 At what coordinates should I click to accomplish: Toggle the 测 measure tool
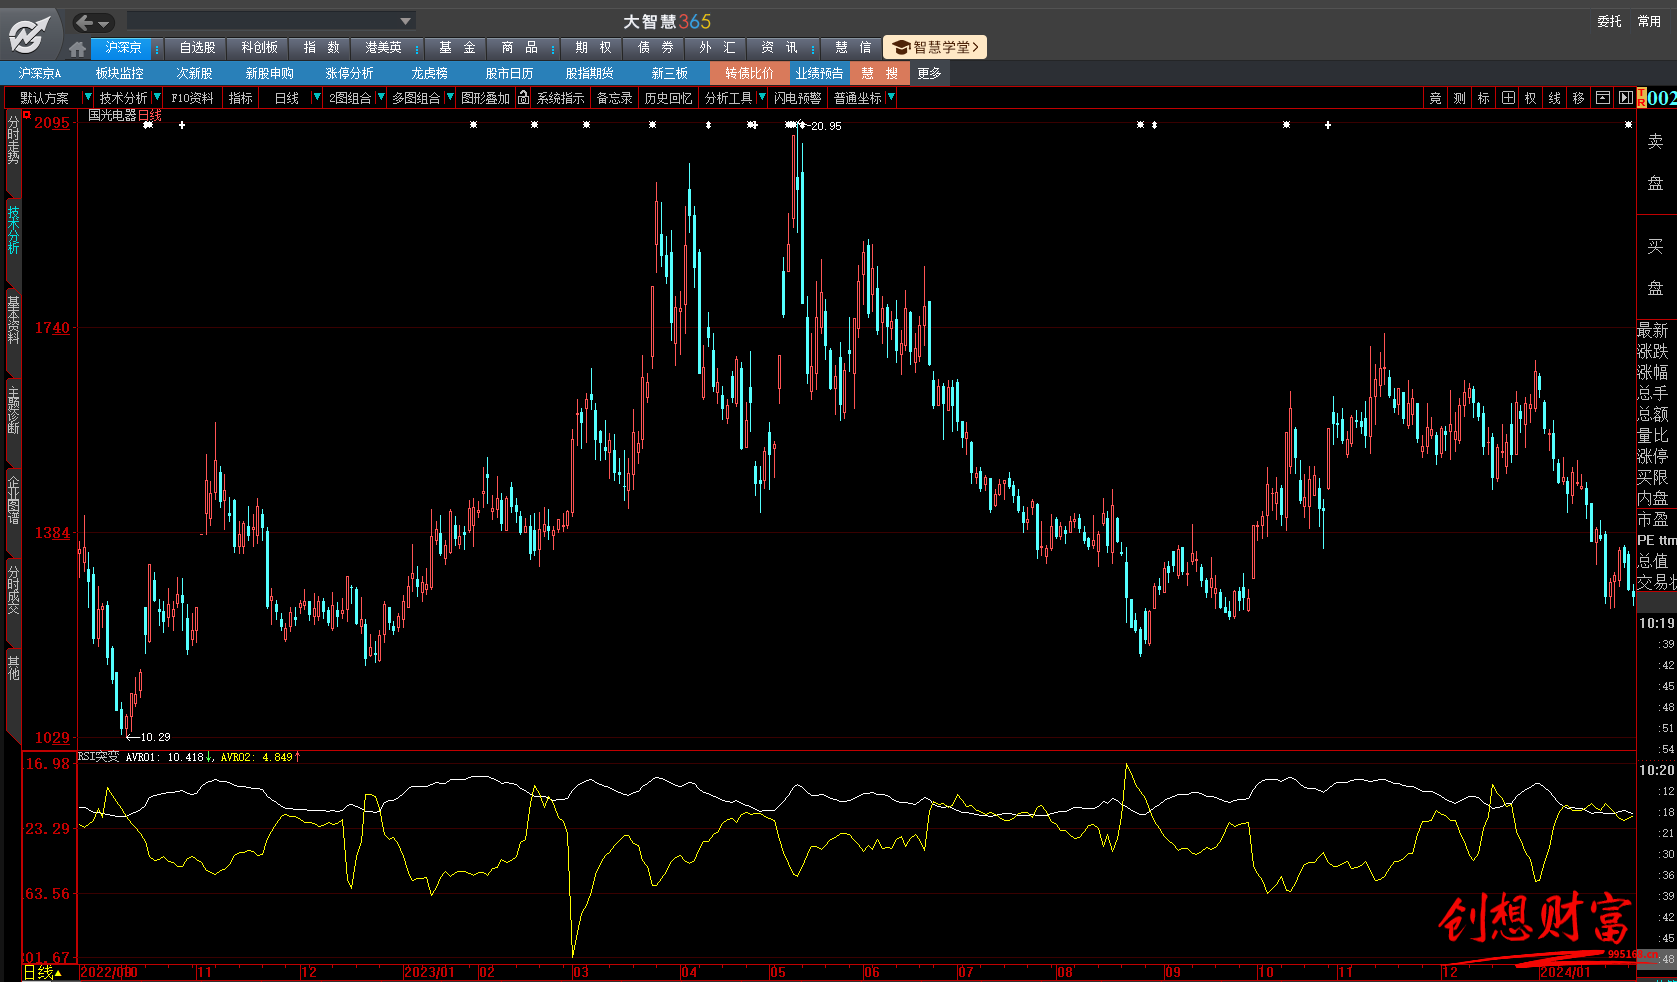(1459, 98)
